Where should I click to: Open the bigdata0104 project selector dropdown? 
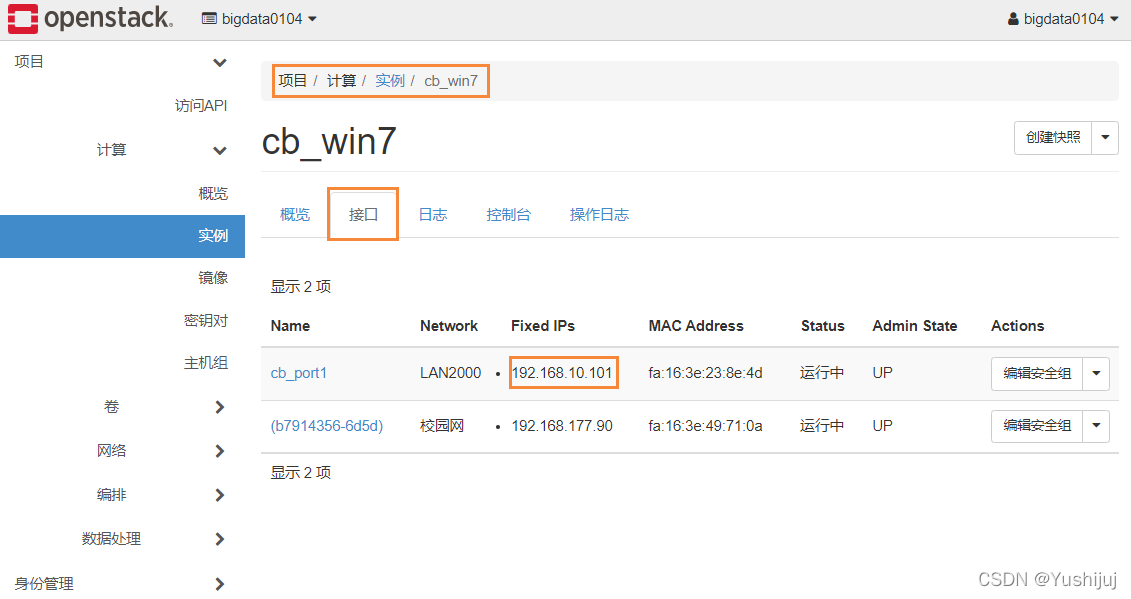coord(260,19)
